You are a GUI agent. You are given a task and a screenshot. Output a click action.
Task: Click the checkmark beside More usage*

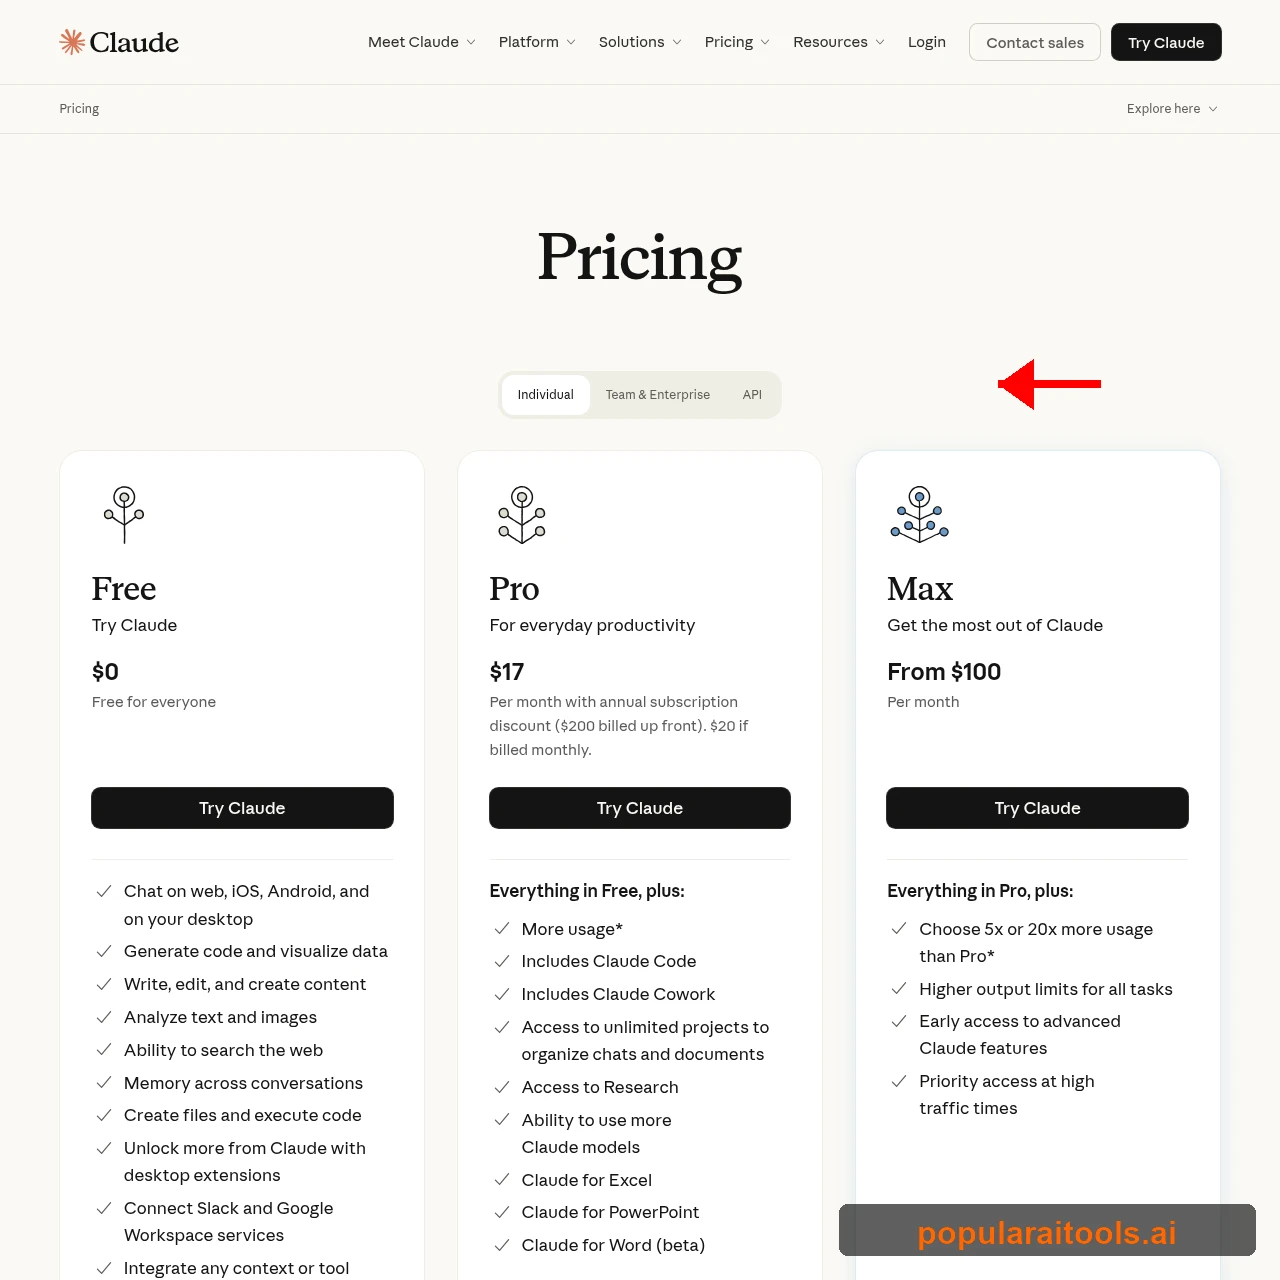coord(502,929)
